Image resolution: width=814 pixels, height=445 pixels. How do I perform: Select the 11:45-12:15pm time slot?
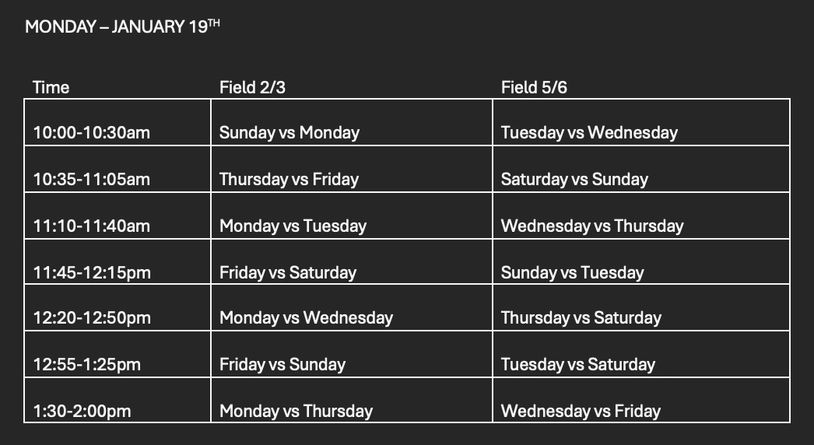click(x=91, y=272)
